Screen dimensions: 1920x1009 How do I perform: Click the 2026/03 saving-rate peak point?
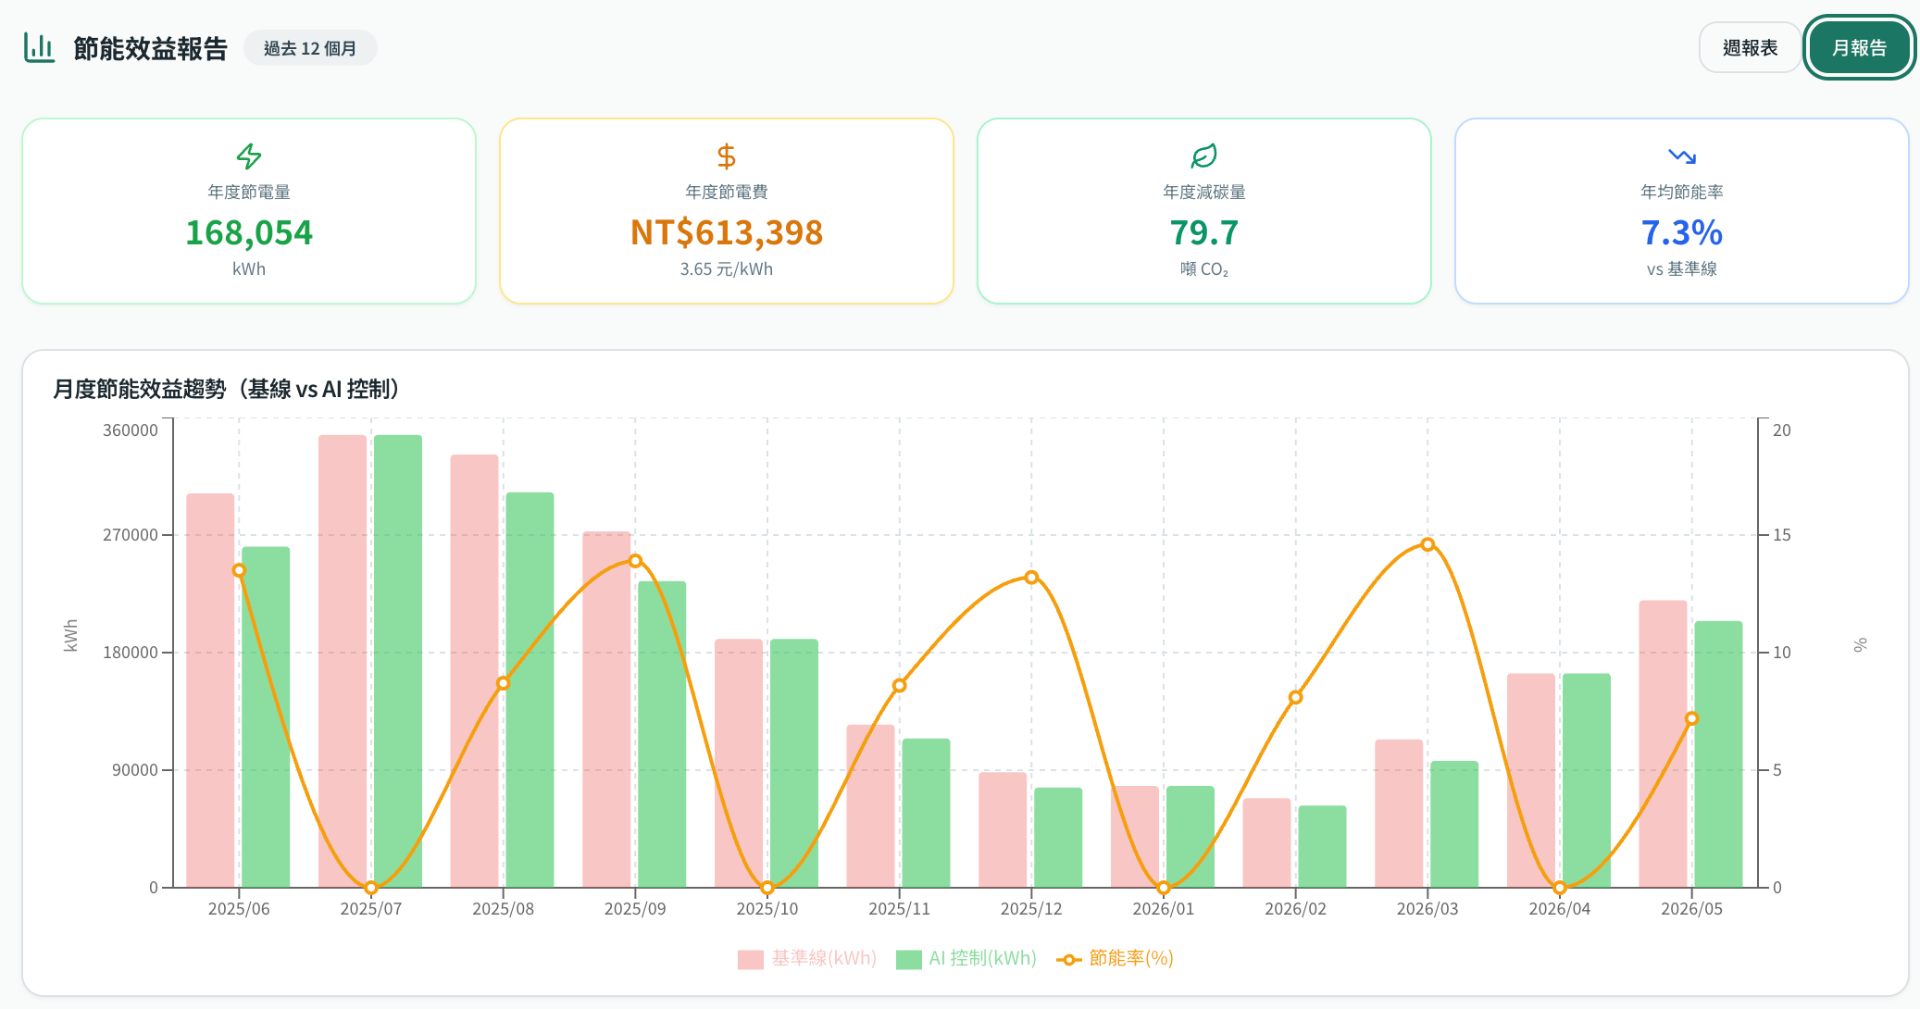(1428, 544)
